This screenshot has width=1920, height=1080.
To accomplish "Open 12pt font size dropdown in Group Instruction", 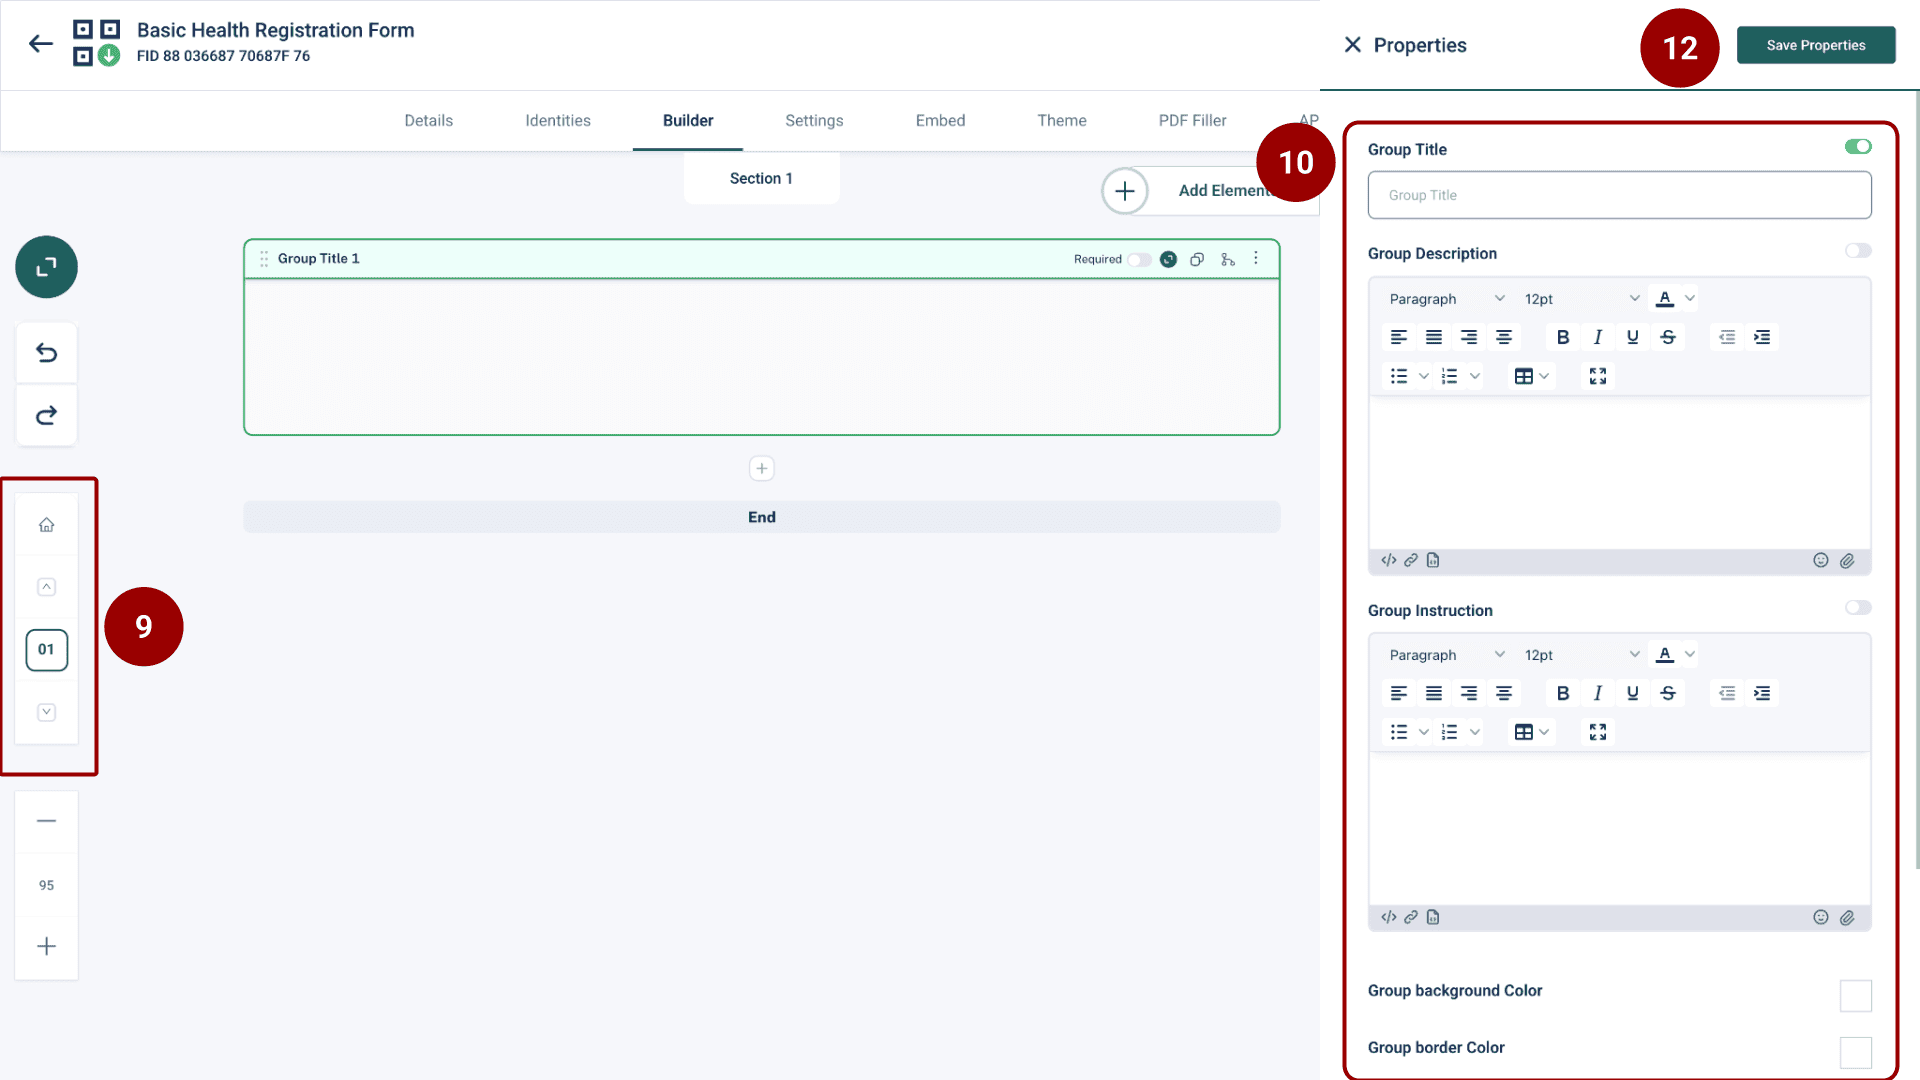I will coord(1581,655).
